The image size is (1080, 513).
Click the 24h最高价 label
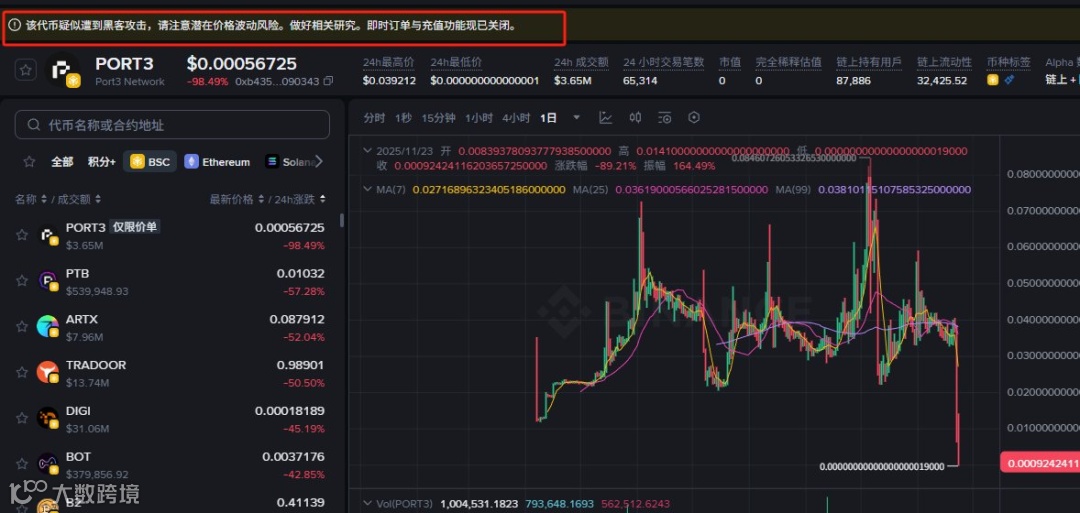coord(388,63)
